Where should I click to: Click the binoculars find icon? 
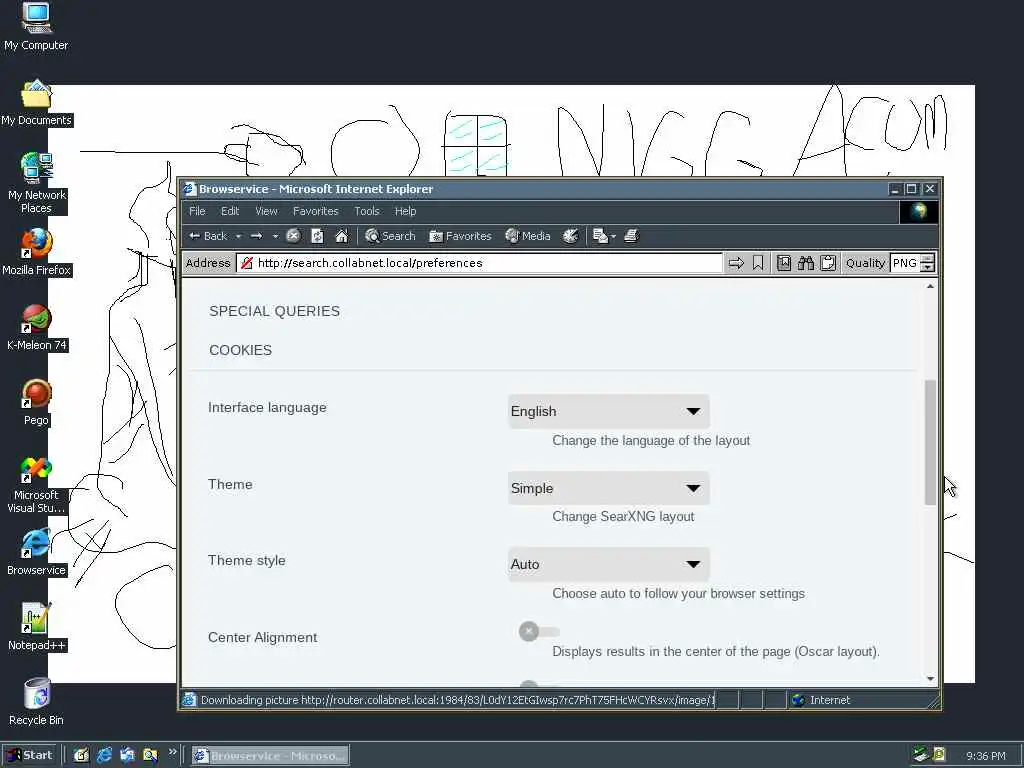(806, 263)
